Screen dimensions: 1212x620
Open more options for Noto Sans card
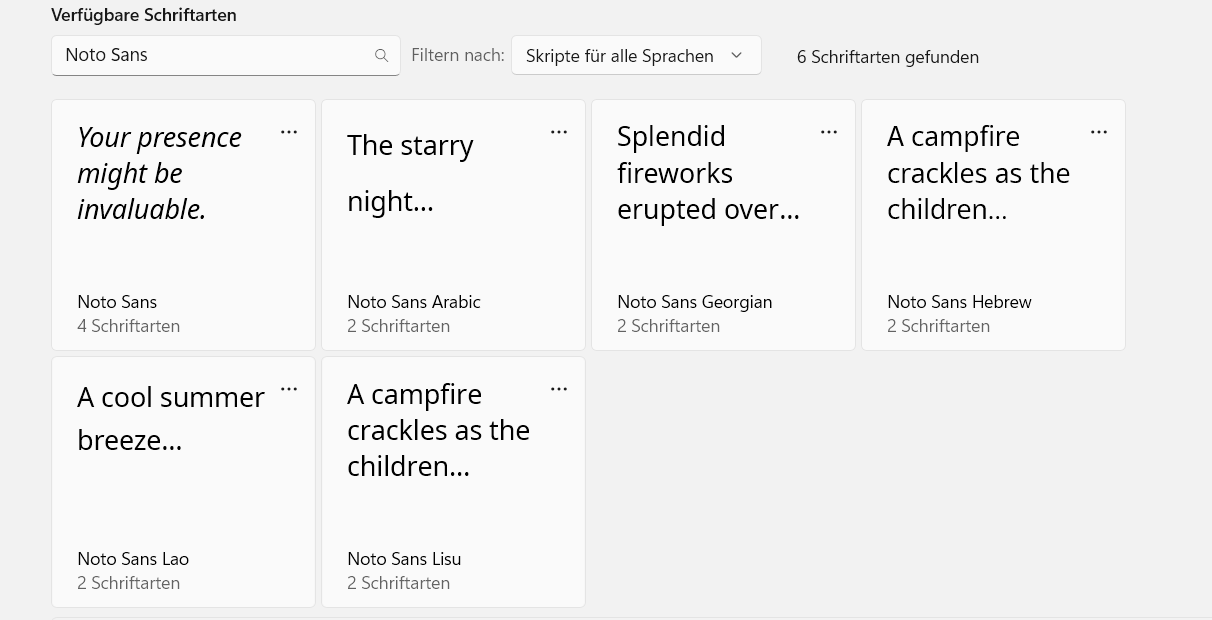coord(289,132)
